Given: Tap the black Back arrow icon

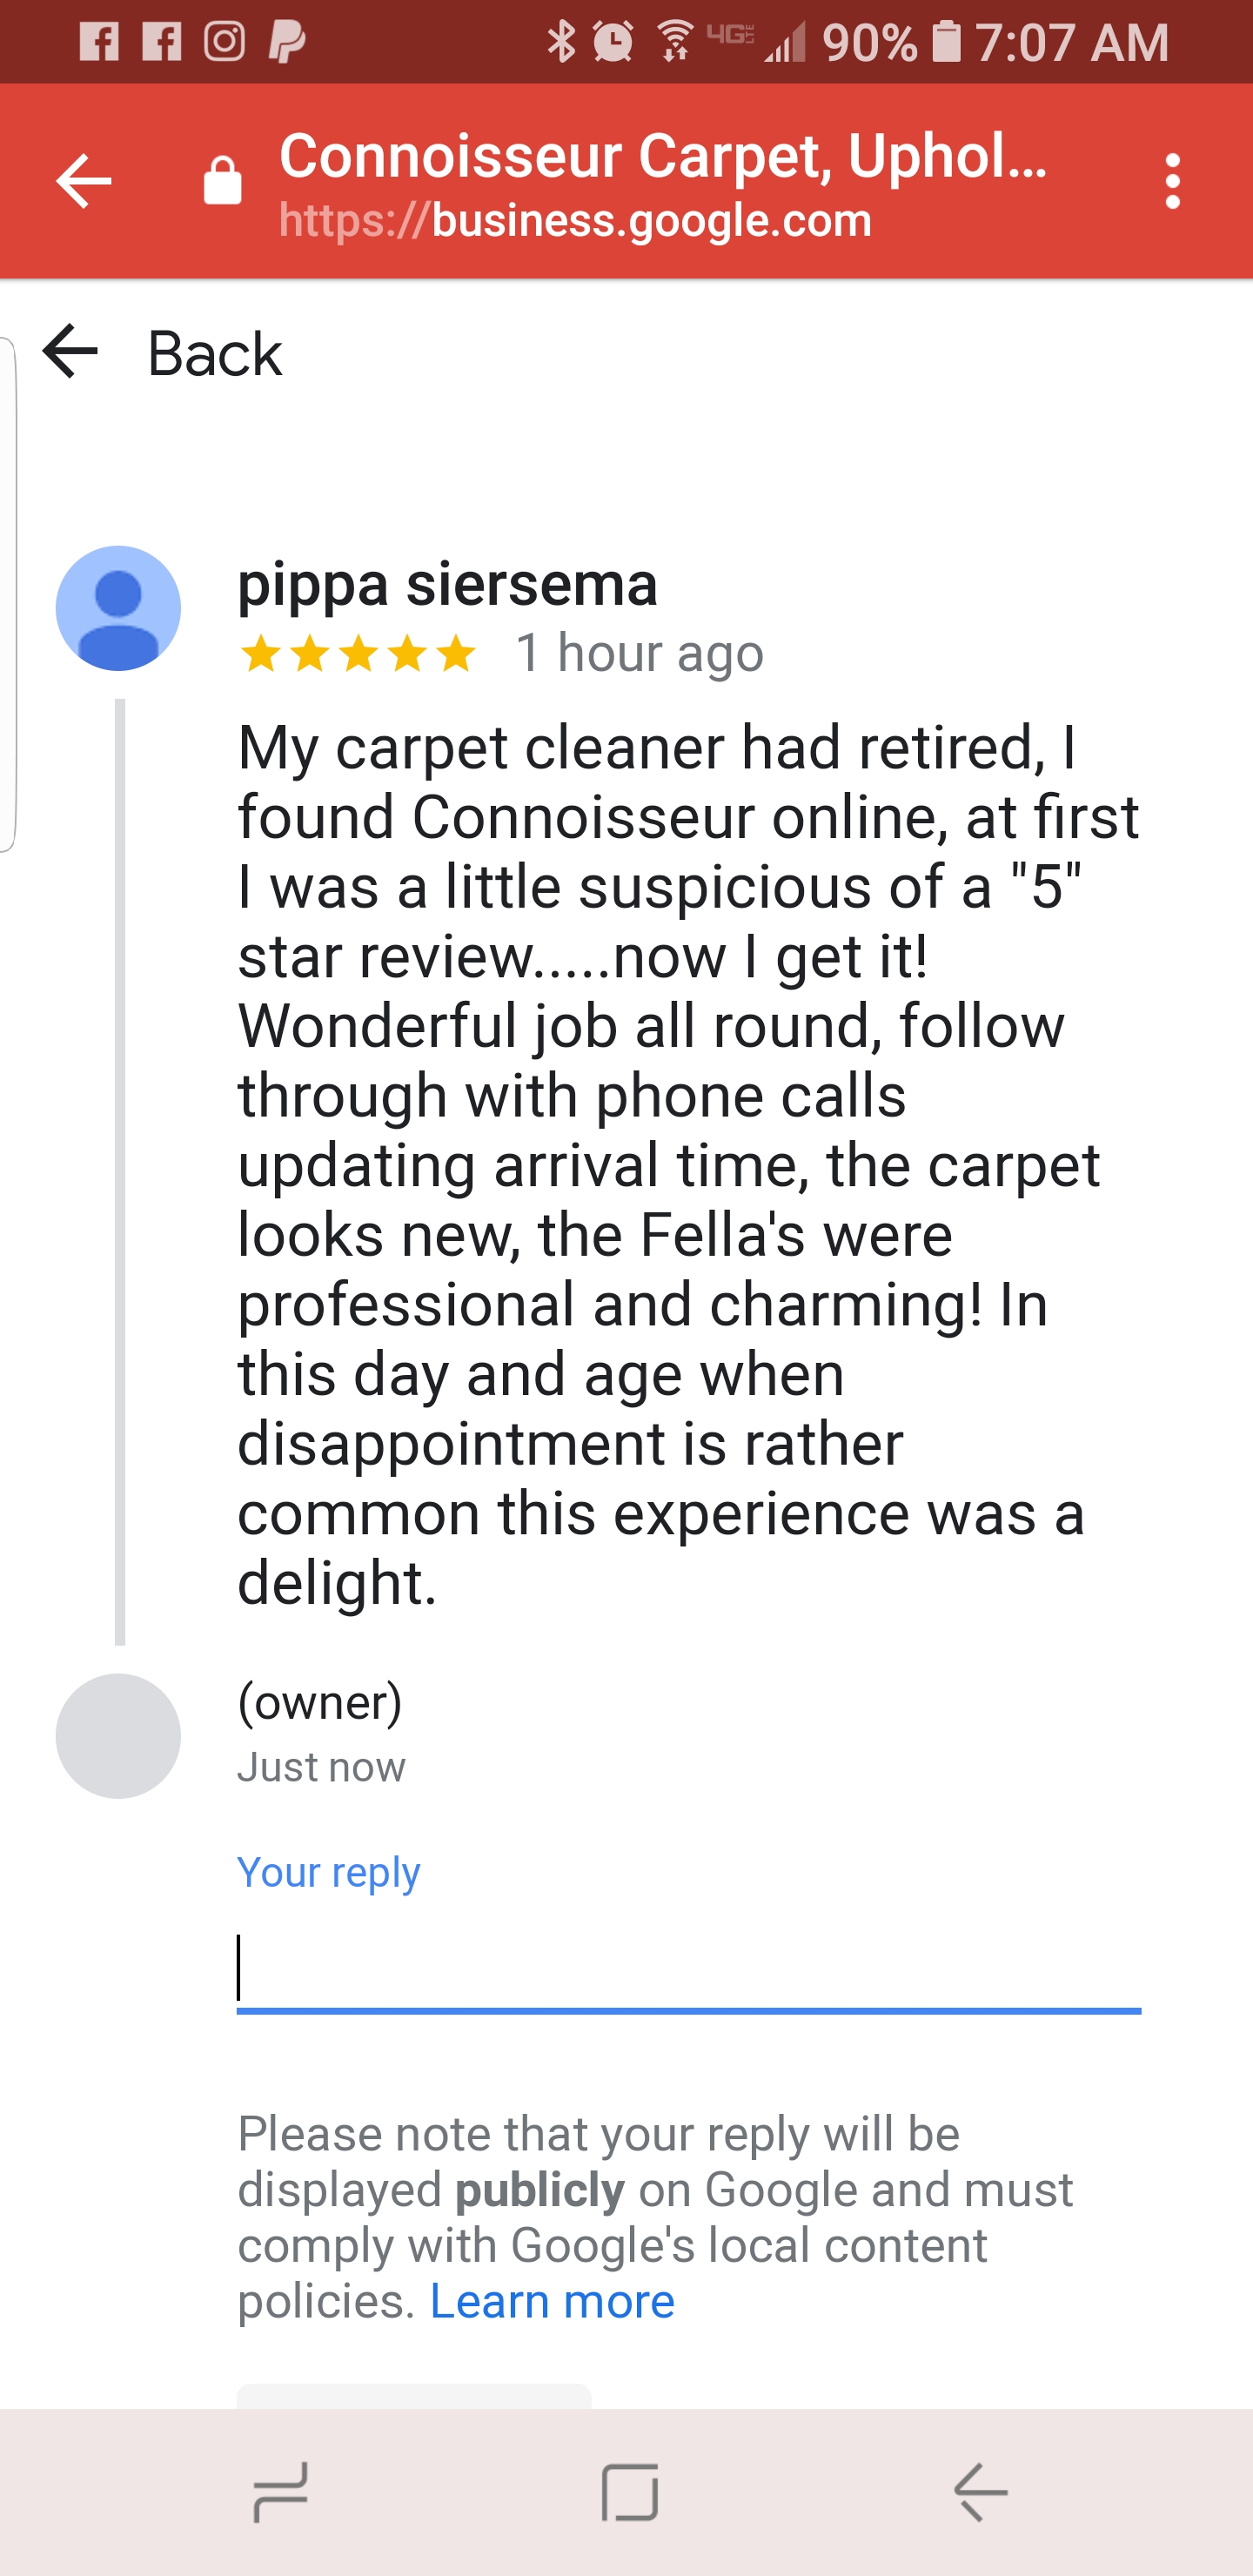Looking at the screenshot, I should [70, 351].
